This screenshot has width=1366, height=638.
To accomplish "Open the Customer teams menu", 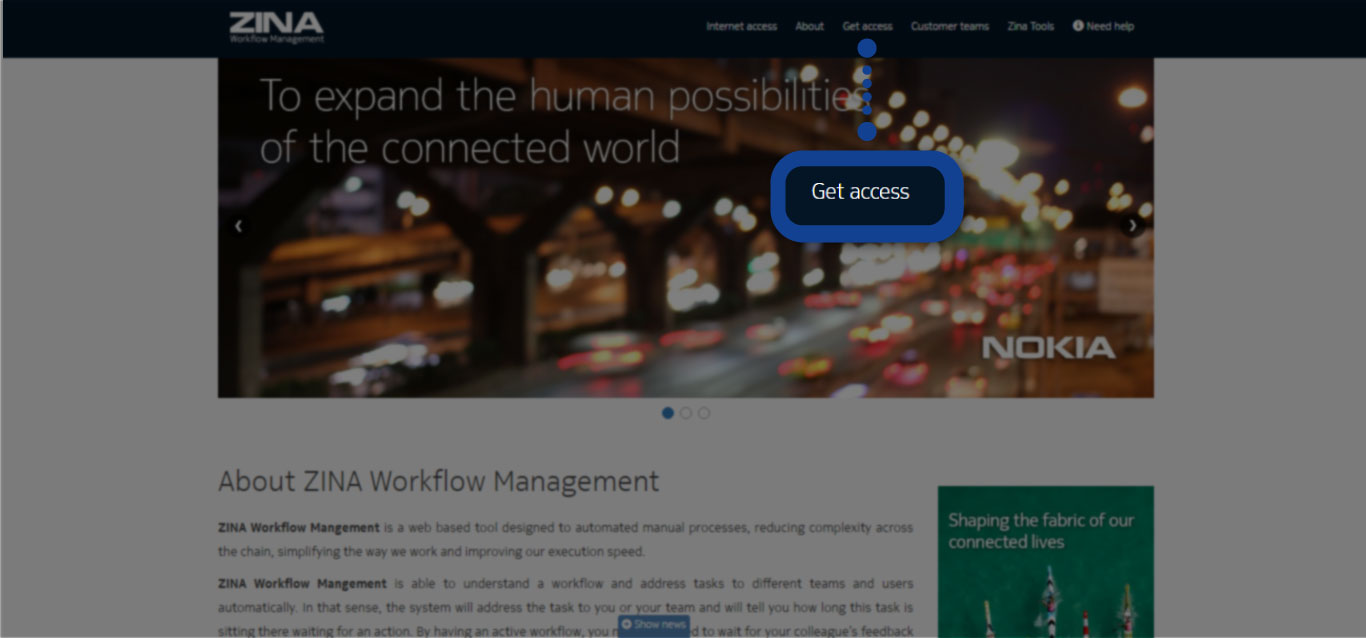I will [x=949, y=27].
